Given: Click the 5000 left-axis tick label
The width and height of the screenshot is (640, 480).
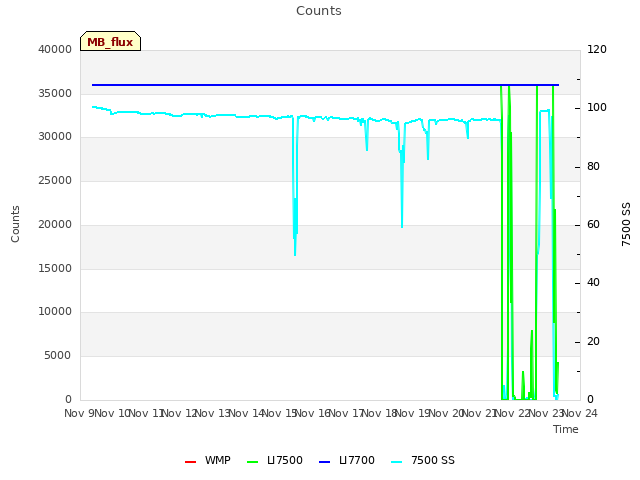Looking at the screenshot, I should pos(58,355).
